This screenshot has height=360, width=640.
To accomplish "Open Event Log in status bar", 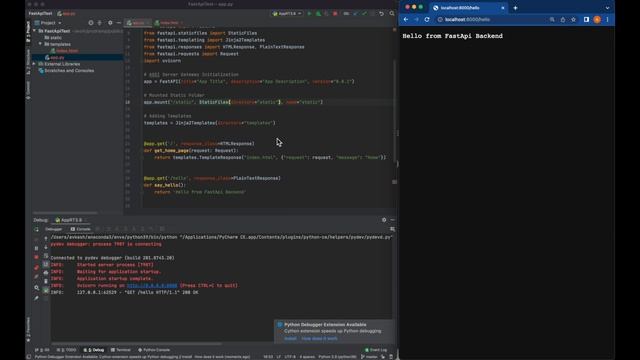I will point(376,350).
